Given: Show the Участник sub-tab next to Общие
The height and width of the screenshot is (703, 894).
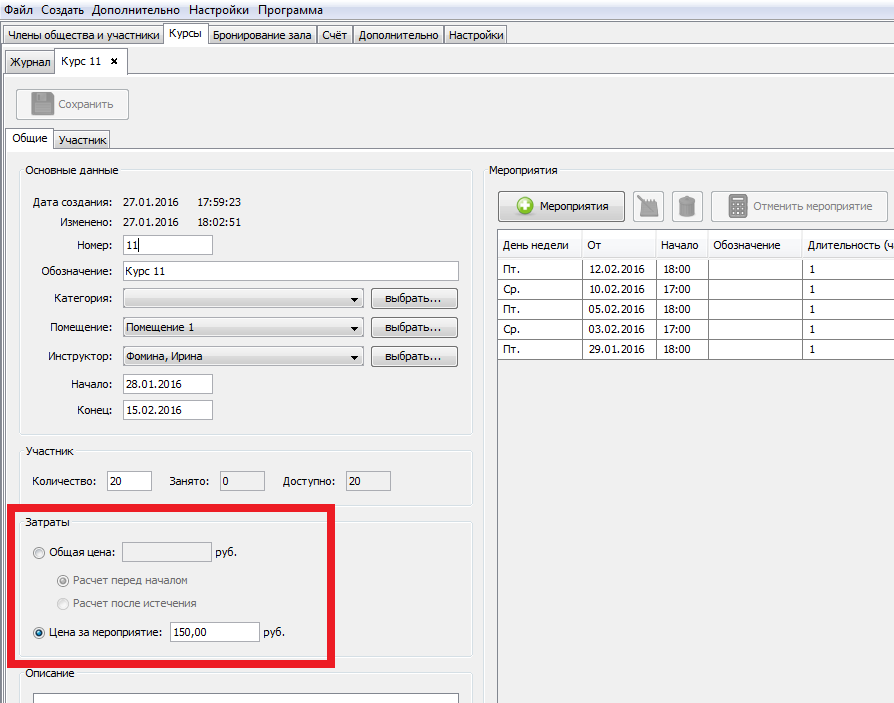Looking at the screenshot, I should (x=82, y=140).
